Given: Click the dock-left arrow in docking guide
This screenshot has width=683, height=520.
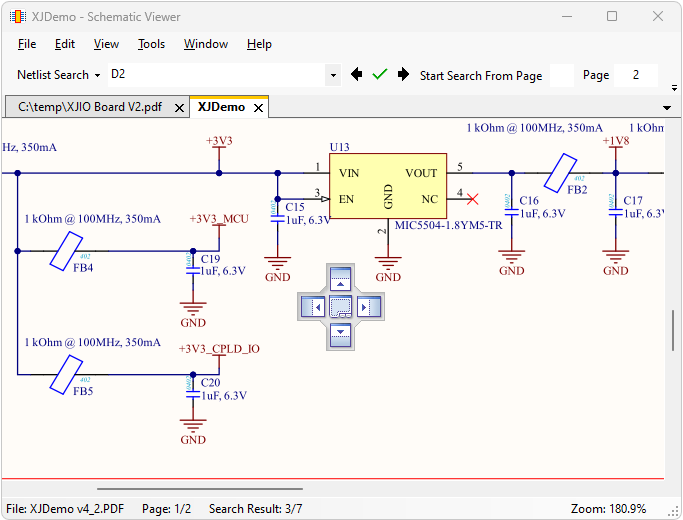Looking at the screenshot, I should pyautogui.click(x=314, y=307).
